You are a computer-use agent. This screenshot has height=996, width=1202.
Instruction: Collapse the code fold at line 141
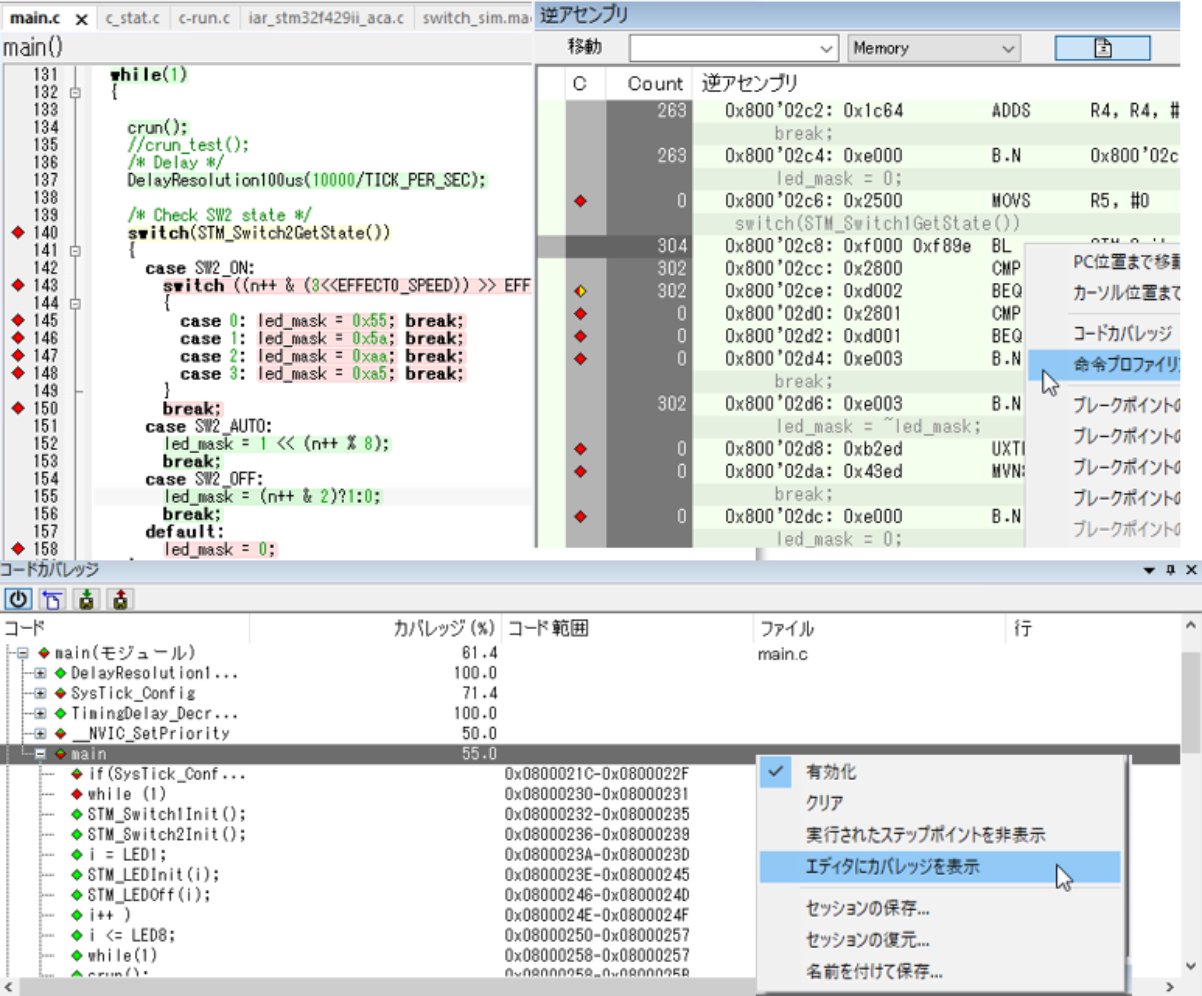point(75,250)
